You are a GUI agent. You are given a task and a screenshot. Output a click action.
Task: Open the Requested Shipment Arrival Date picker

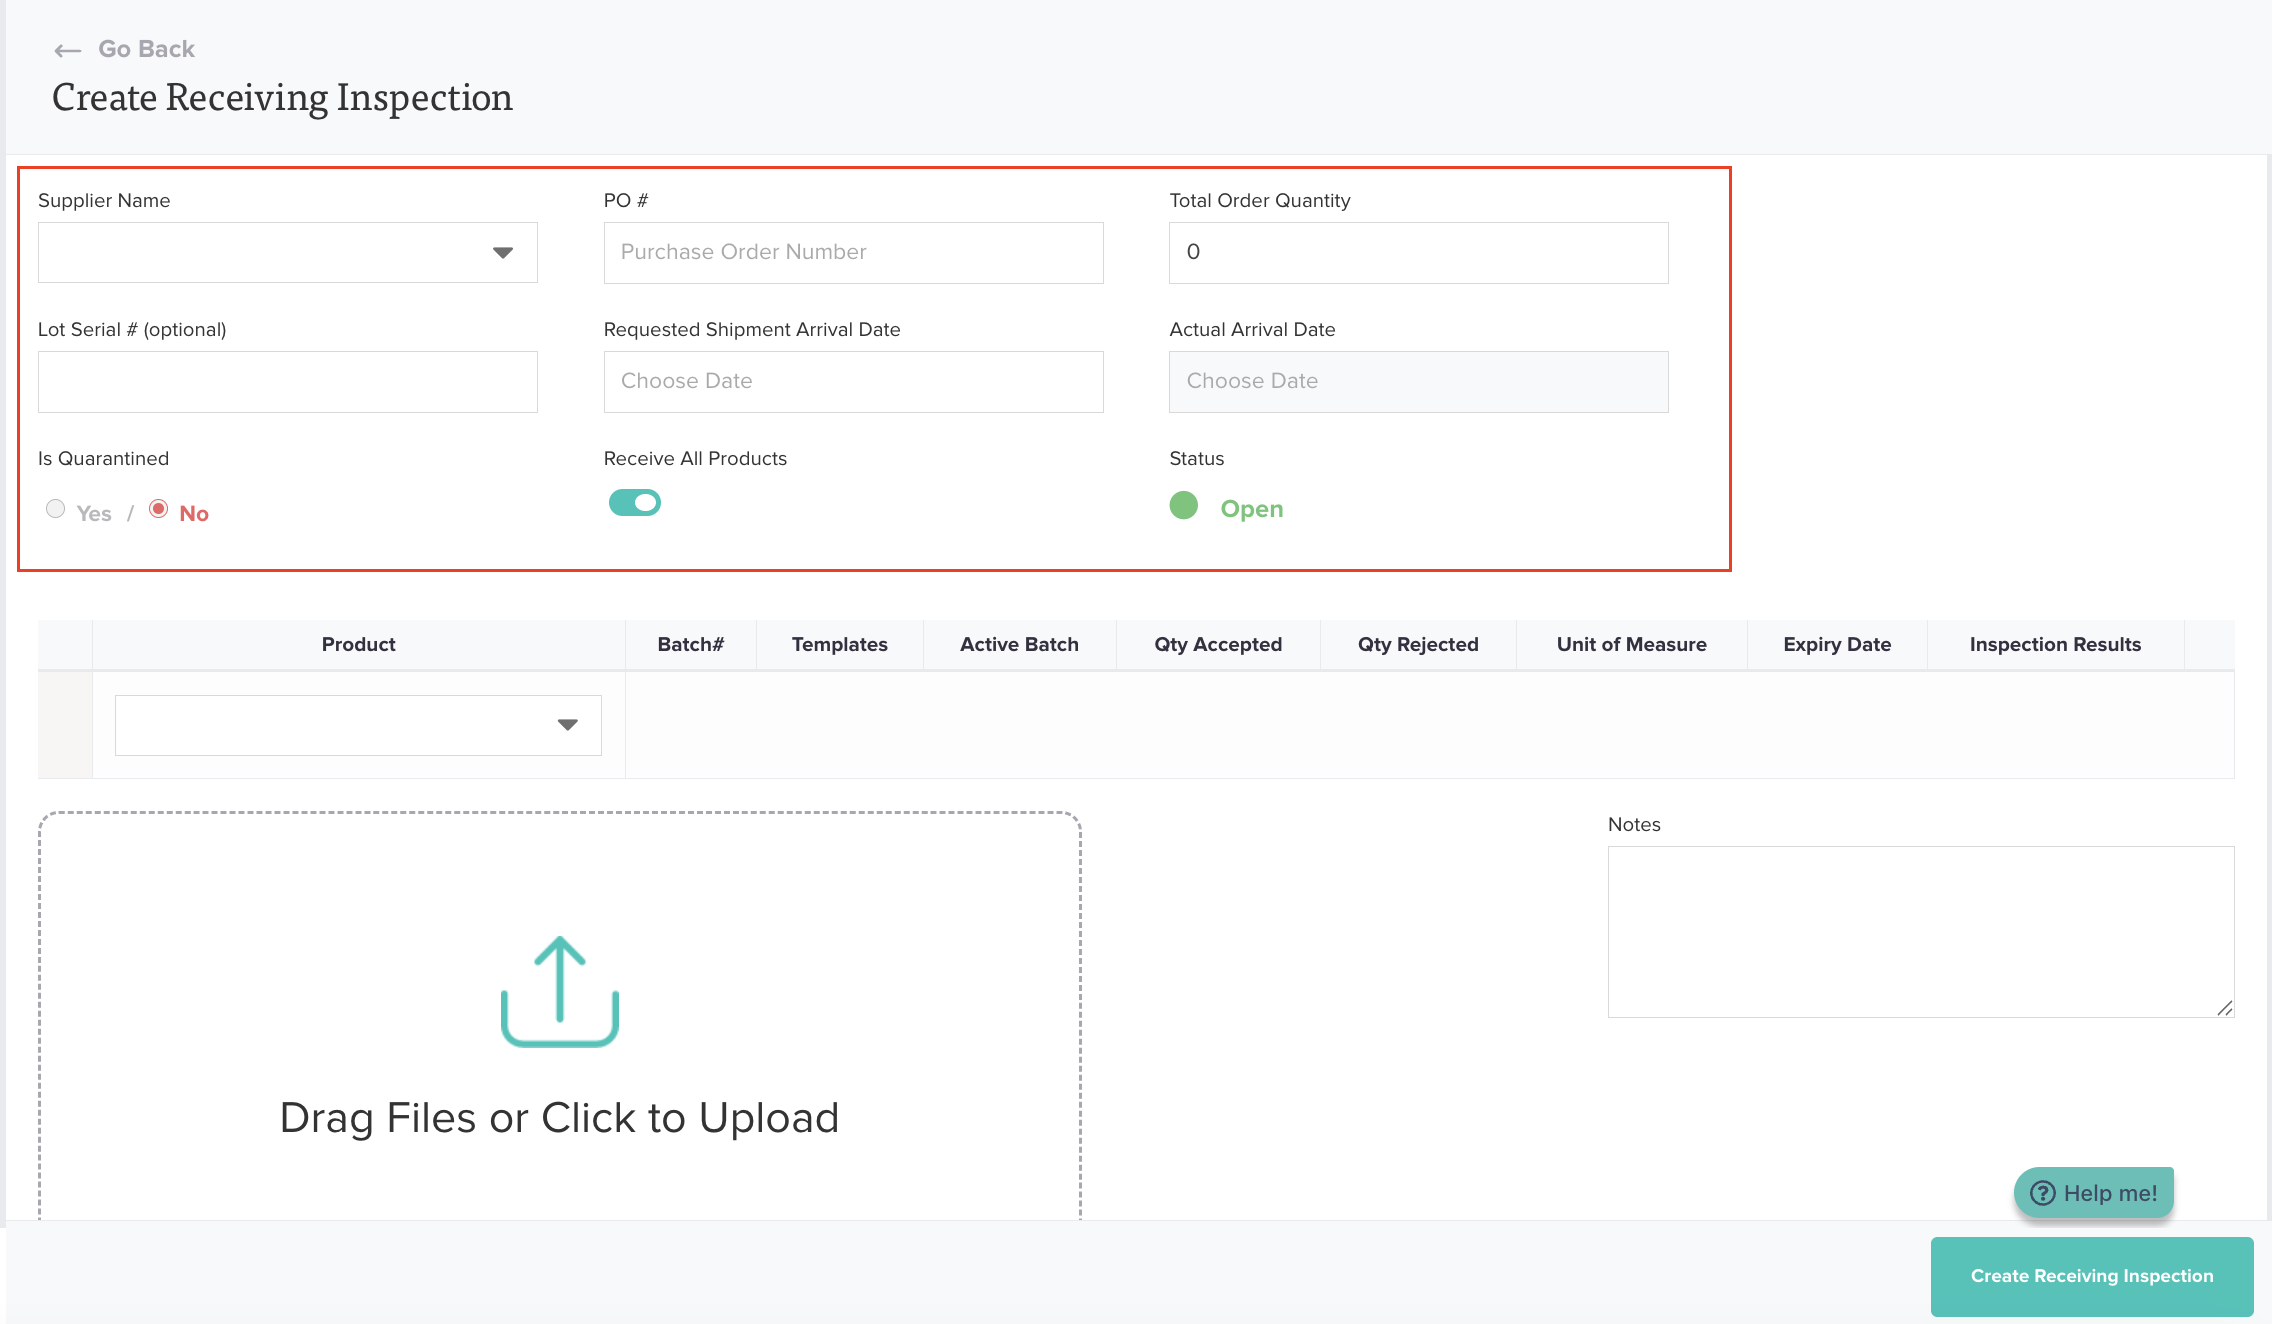point(853,381)
